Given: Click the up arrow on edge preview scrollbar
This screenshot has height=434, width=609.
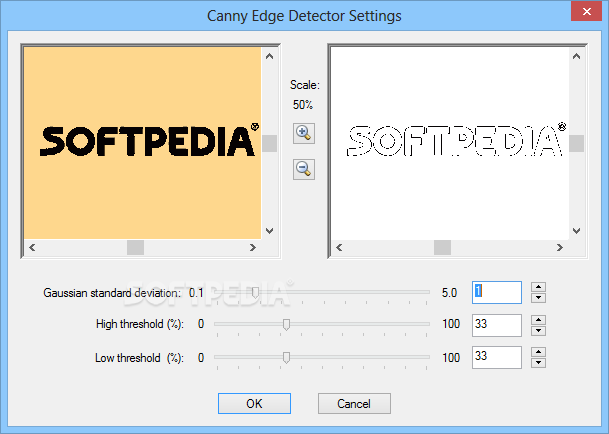Looking at the screenshot, I should coord(577,56).
